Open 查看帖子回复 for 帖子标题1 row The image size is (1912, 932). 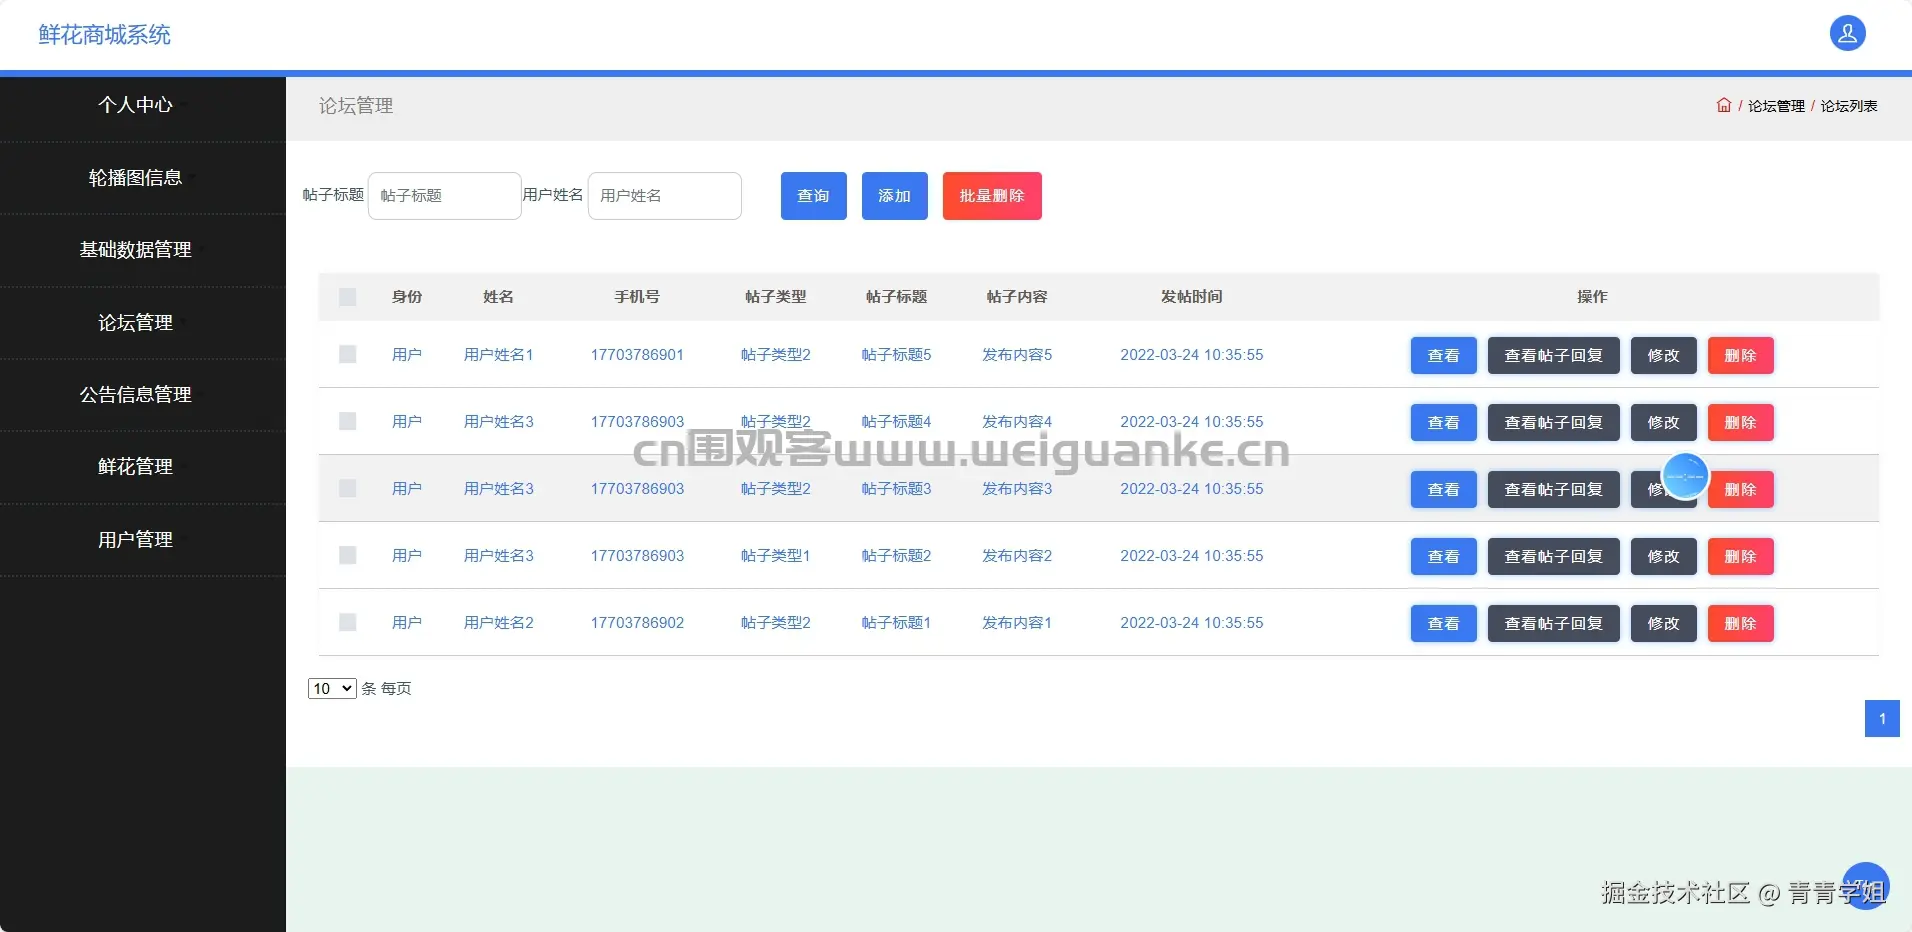click(x=1554, y=623)
